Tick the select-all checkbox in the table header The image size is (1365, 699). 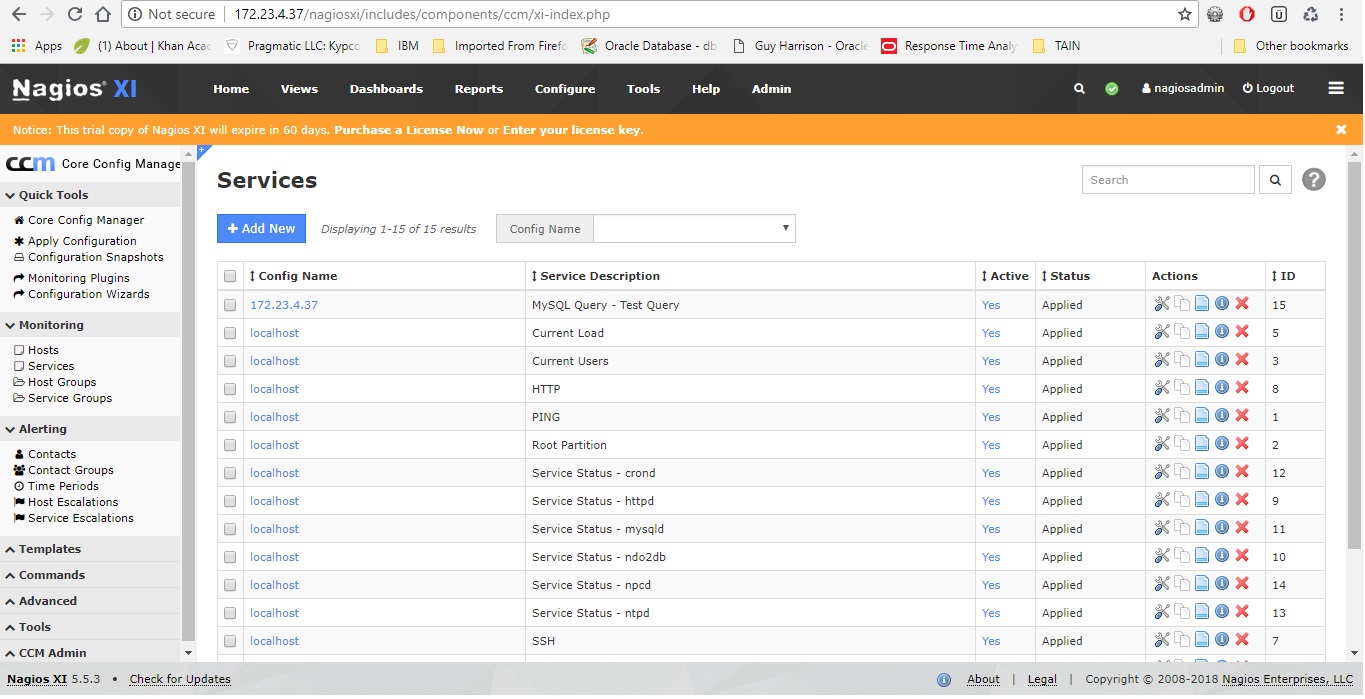click(x=230, y=276)
